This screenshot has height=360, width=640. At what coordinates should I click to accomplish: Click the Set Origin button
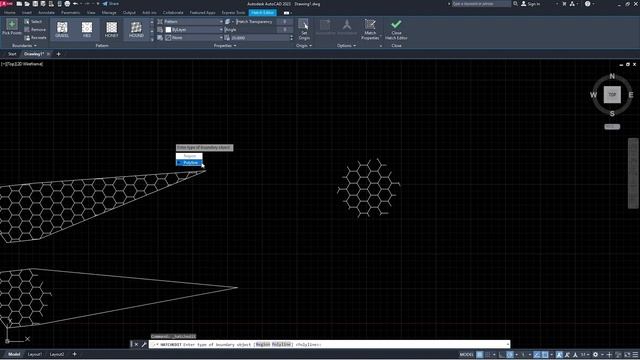point(304,29)
